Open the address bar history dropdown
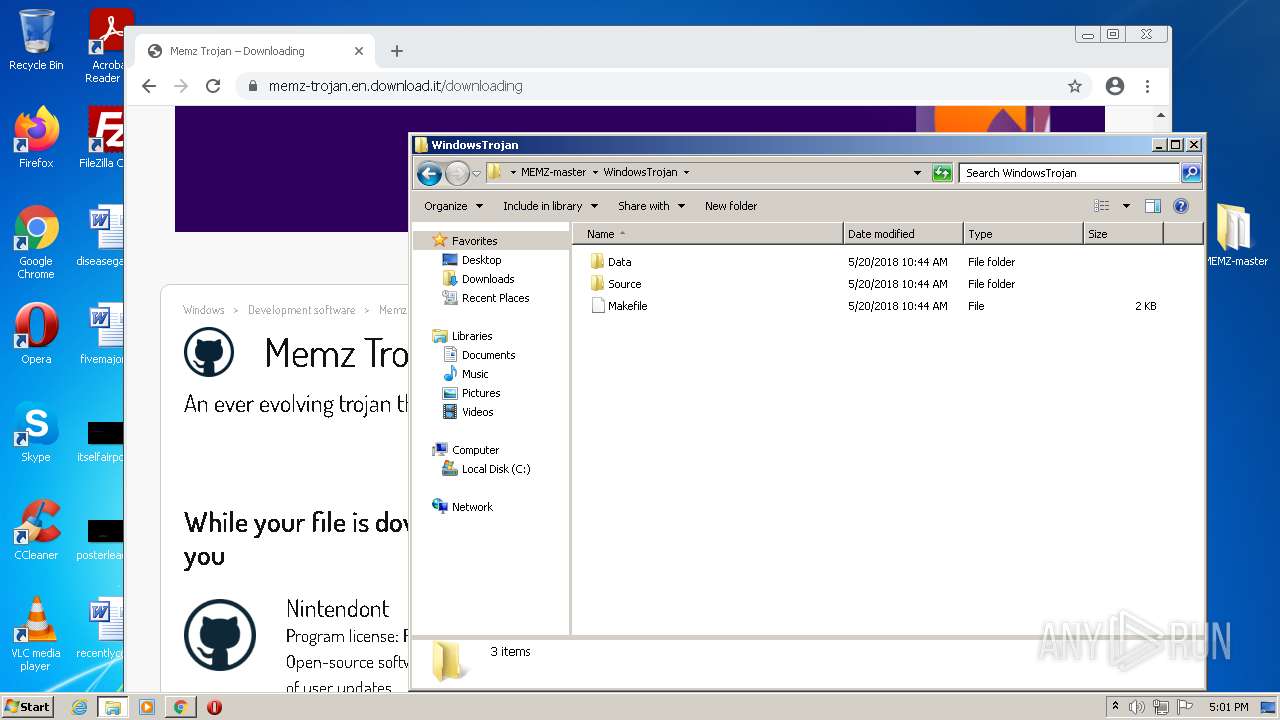The height and width of the screenshot is (720, 1280). tap(917, 173)
